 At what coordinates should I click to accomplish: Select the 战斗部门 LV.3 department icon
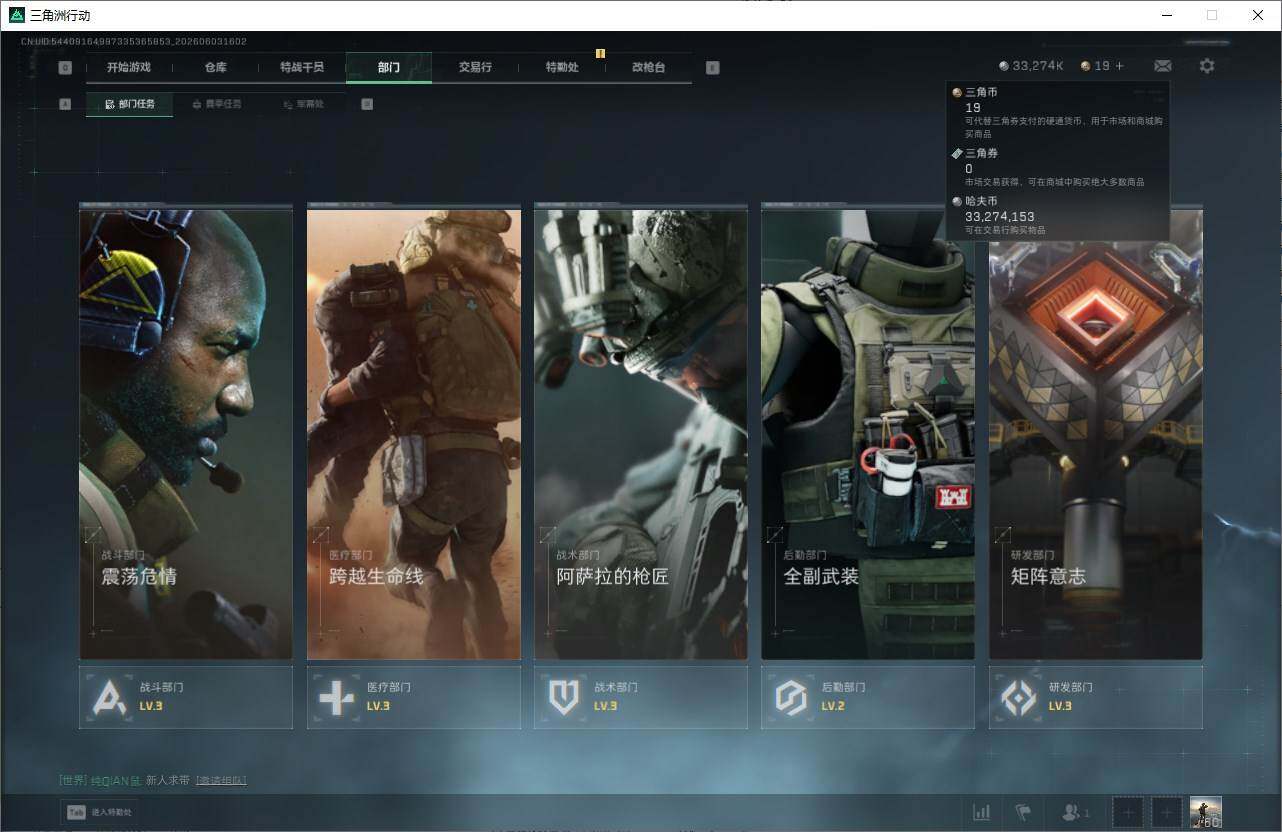click(109, 697)
